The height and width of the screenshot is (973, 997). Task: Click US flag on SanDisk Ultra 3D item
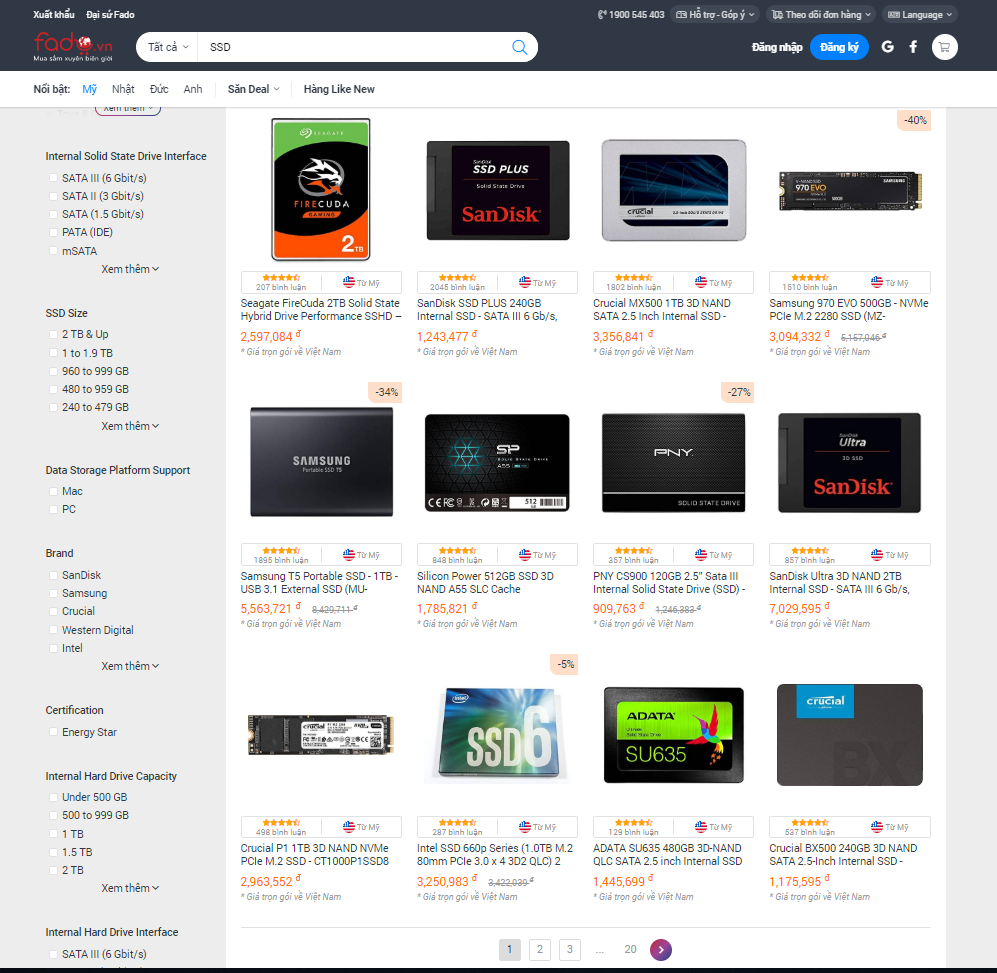pyautogui.click(x=877, y=555)
